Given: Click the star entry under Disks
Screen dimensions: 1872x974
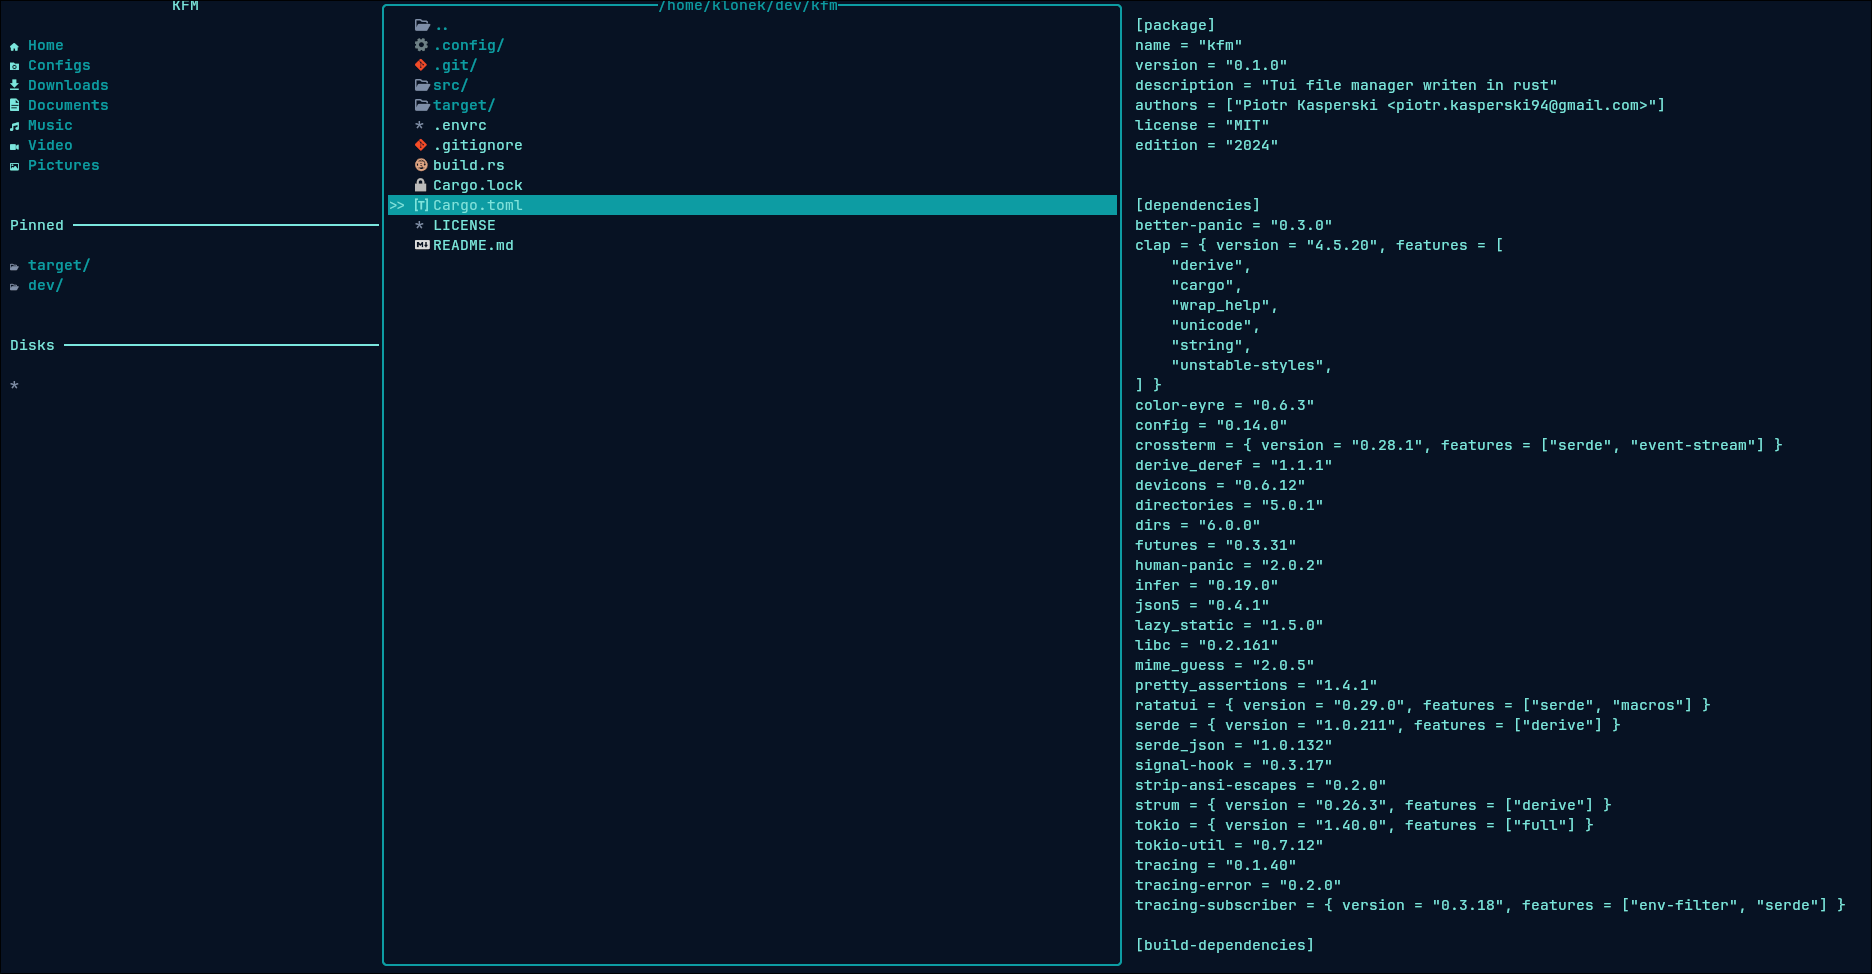Looking at the screenshot, I should click(14, 385).
